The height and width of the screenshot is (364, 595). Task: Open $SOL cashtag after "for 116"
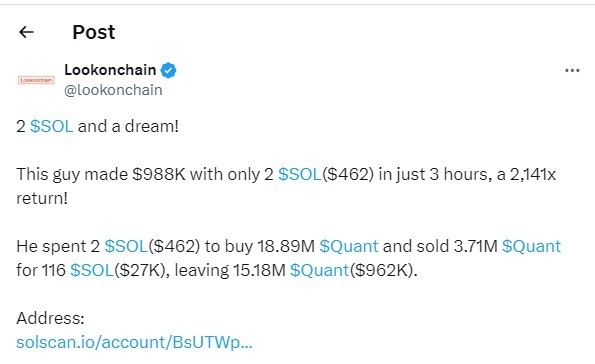click(92, 270)
